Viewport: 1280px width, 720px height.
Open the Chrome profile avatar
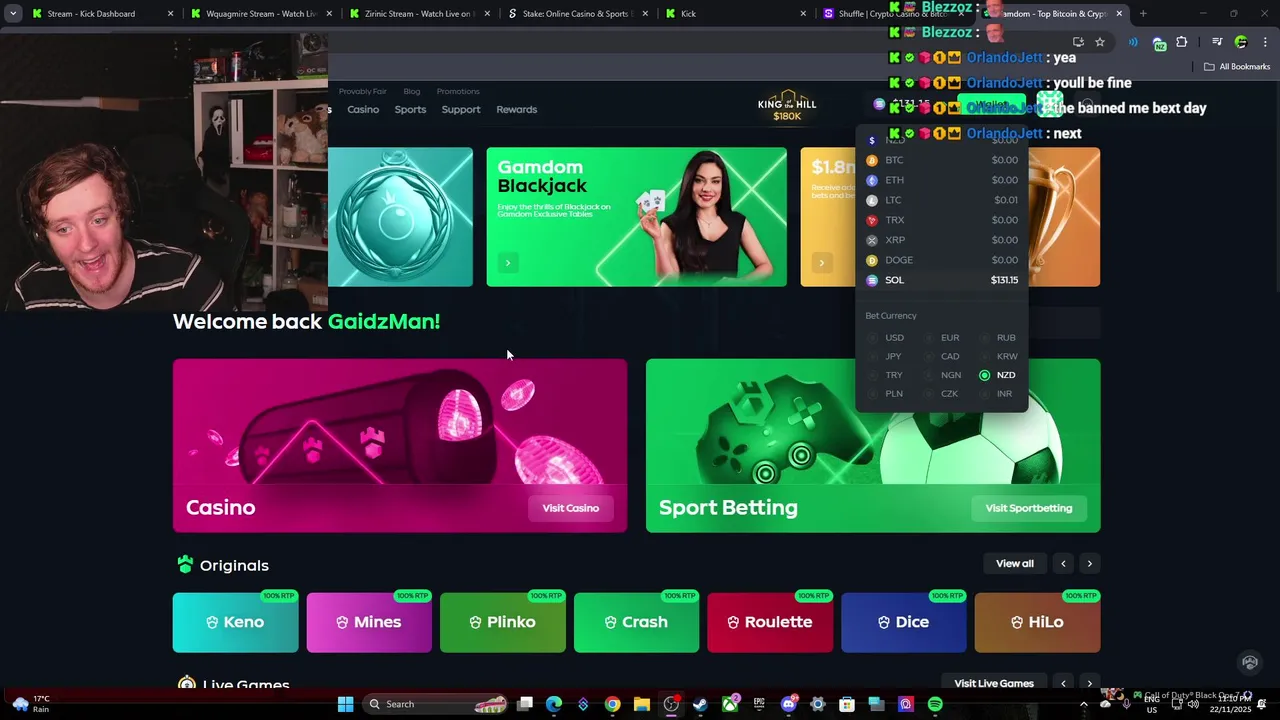tap(1241, 42)
